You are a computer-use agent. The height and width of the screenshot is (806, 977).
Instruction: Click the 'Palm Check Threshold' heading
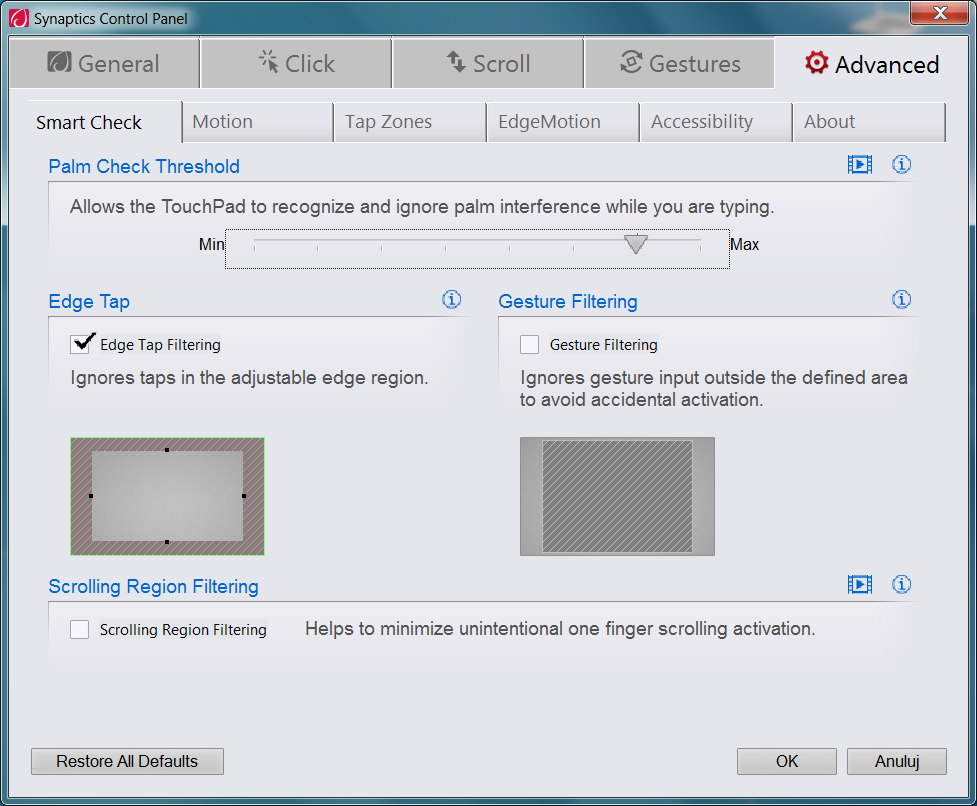(144, 166)
